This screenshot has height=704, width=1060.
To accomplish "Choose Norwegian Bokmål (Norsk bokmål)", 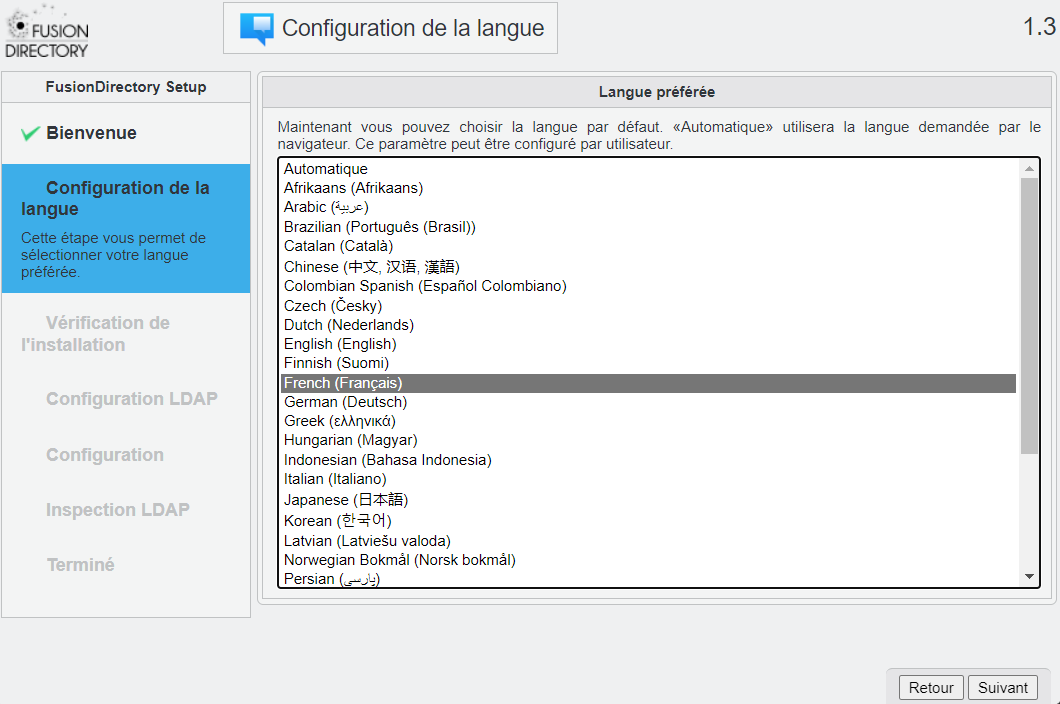I will (x=648, y=560).
